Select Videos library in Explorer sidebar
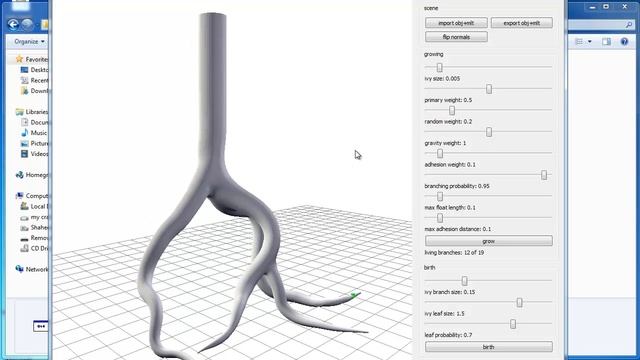The height and width of the screenshot is (360, 640). (34, 154)
